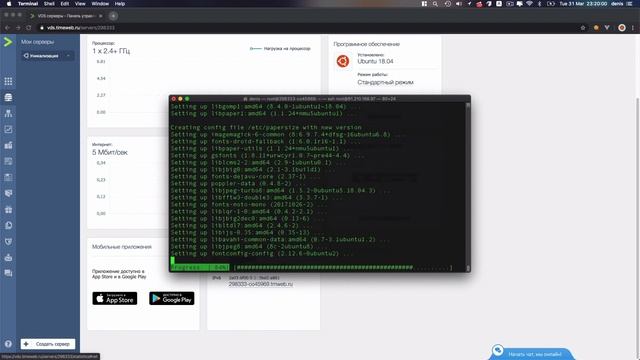Open the Edit menu
Viewport: 640px width, 360px height.
[64, 4]
